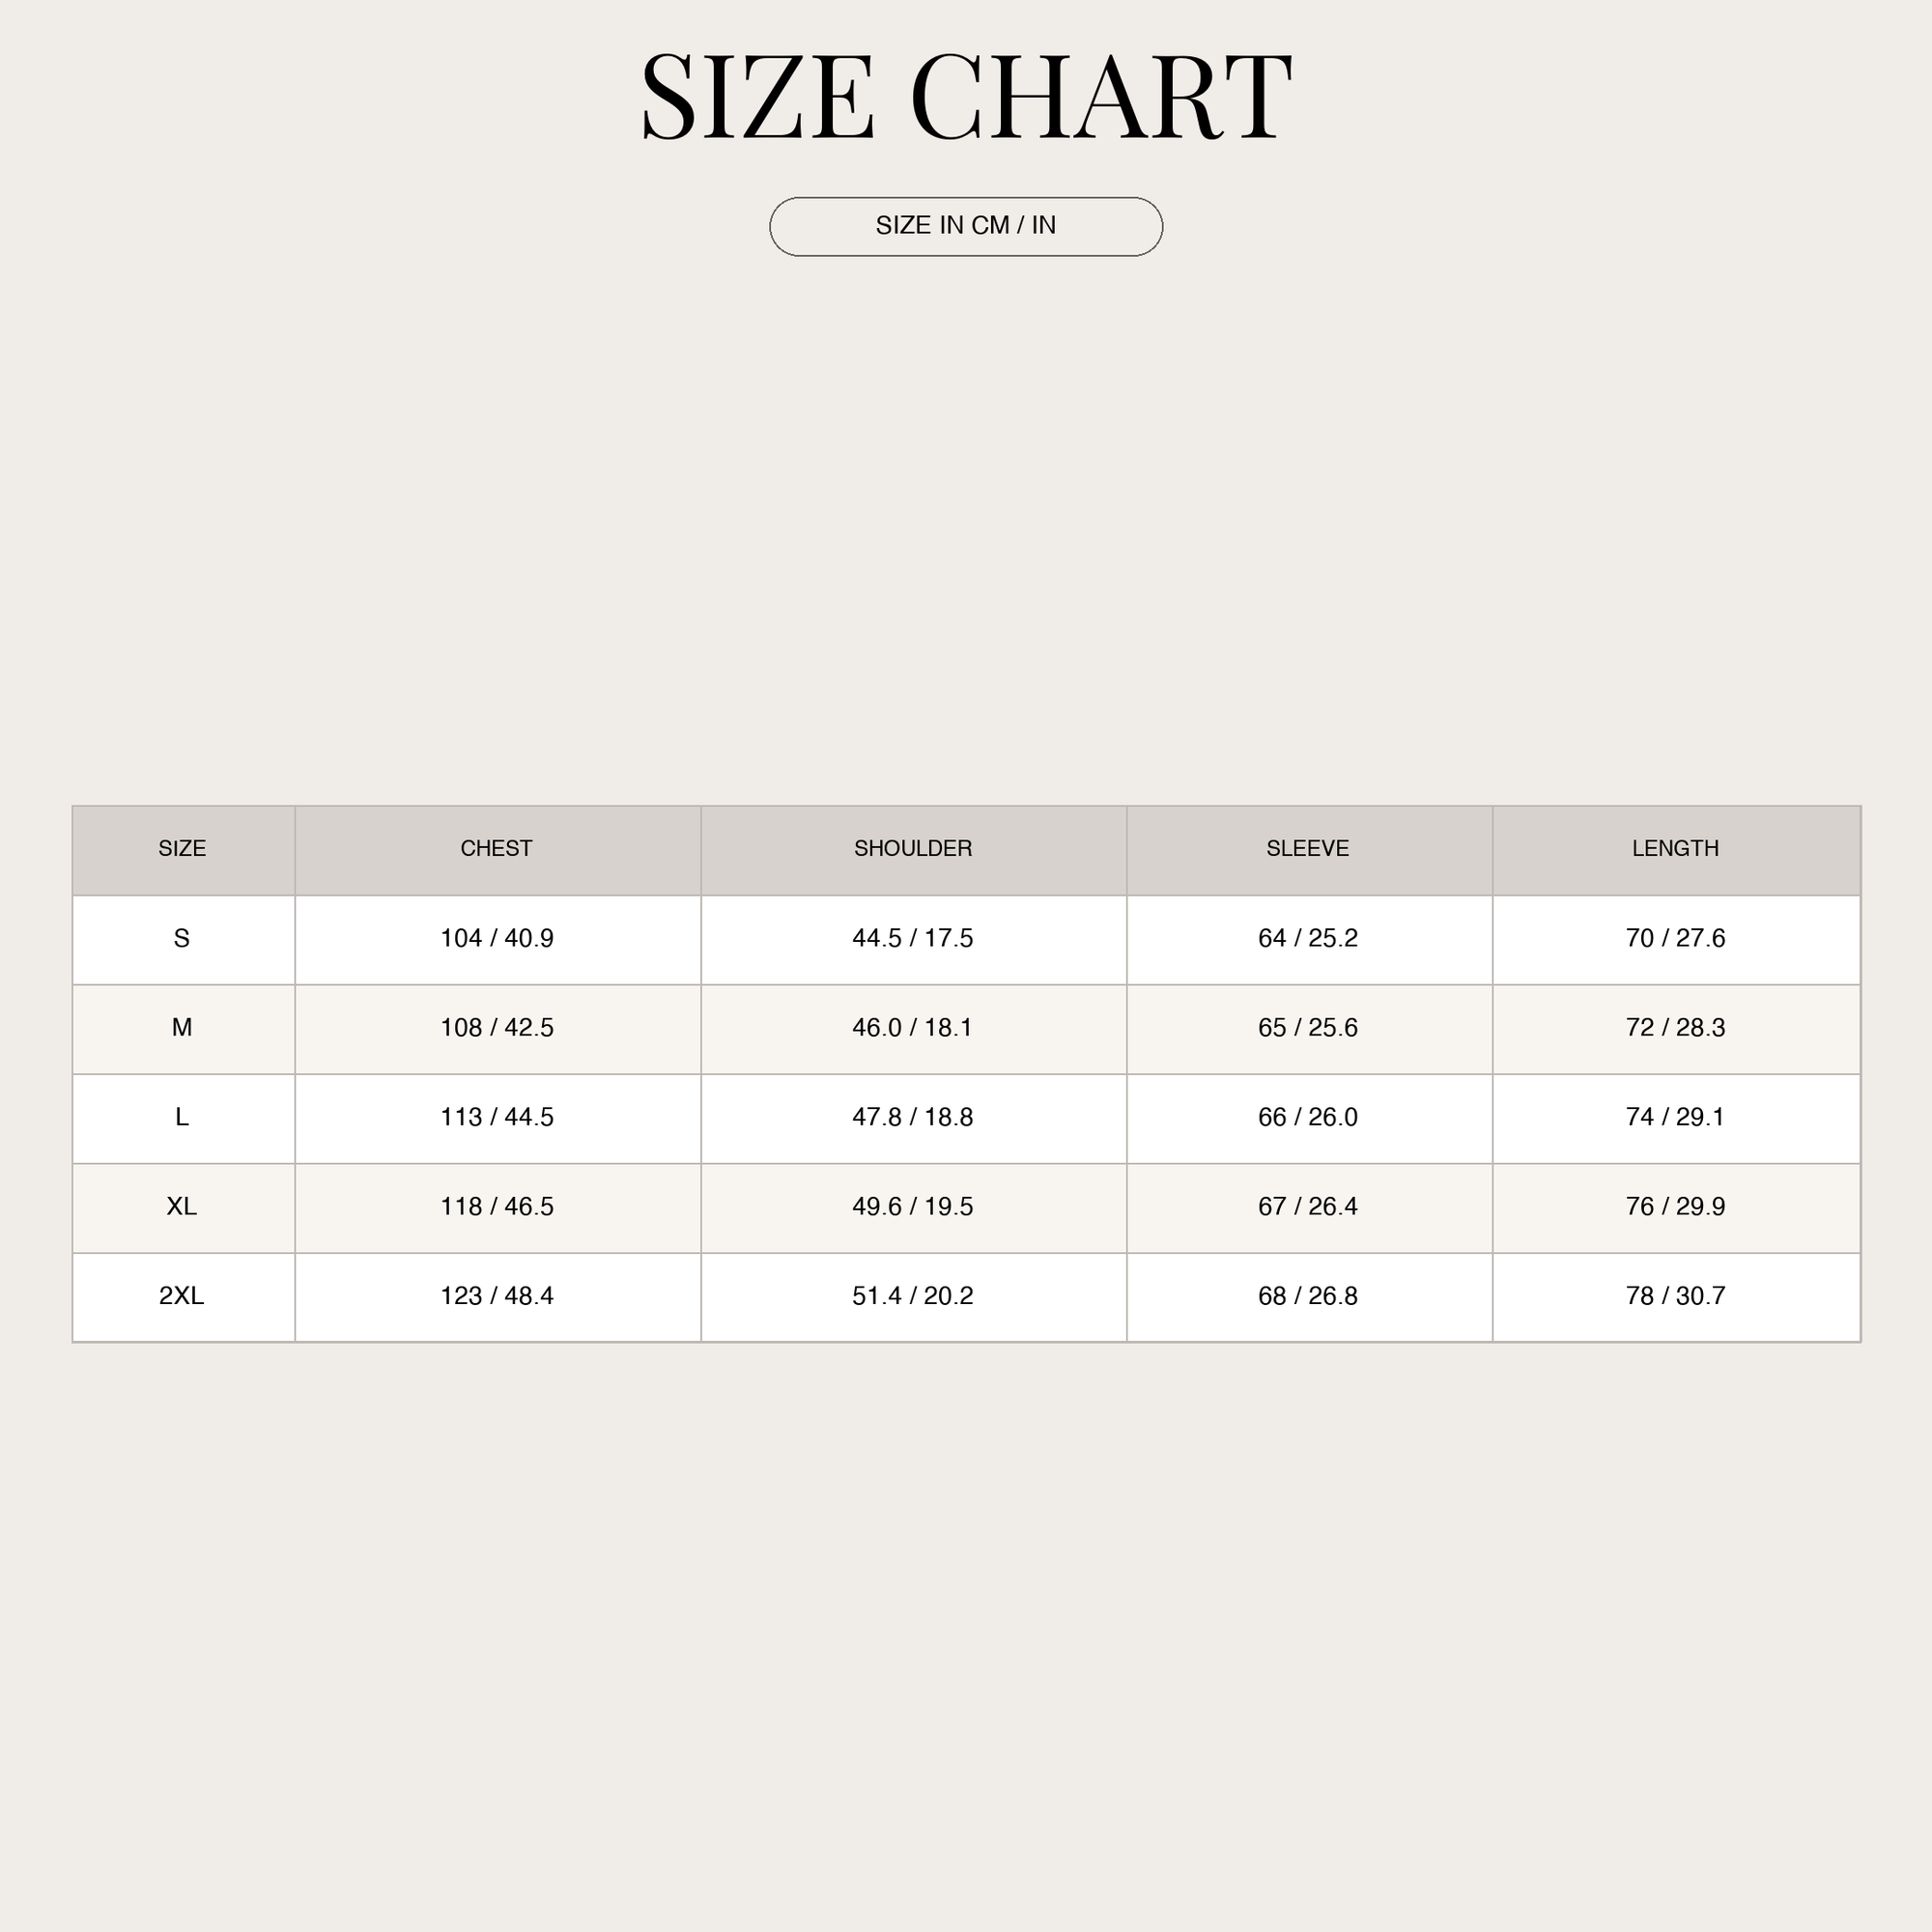The height and width of the screenshot is (1932, 1932).
Task: Select the SLEEVE column header
Action: tap(1308, 848)
